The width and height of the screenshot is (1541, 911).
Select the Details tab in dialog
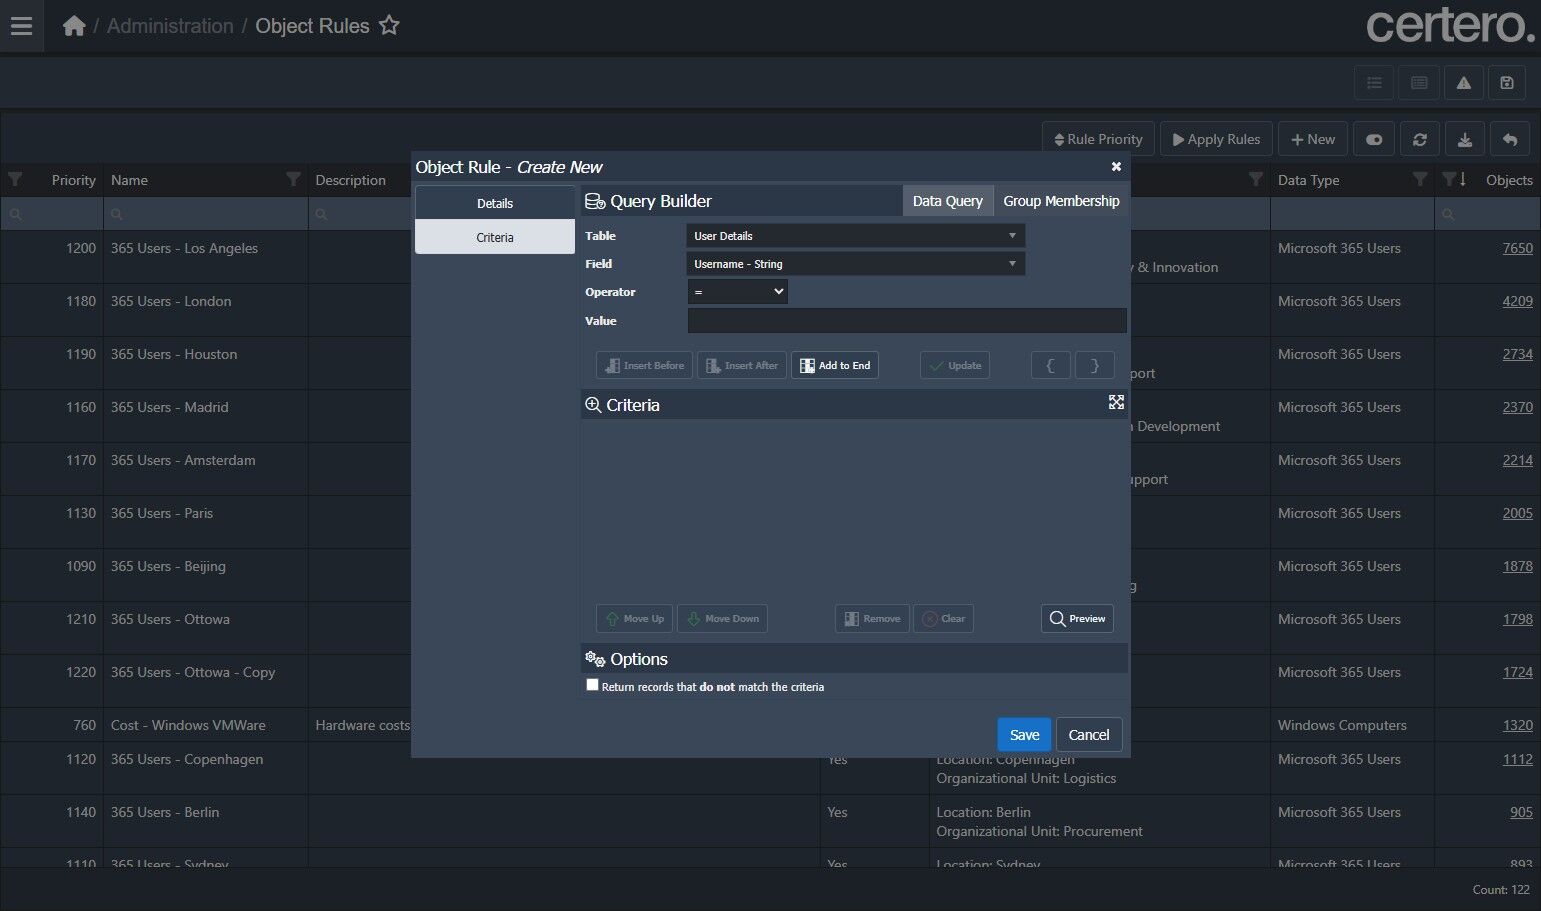pyautogui.click(x=494, y=203)
